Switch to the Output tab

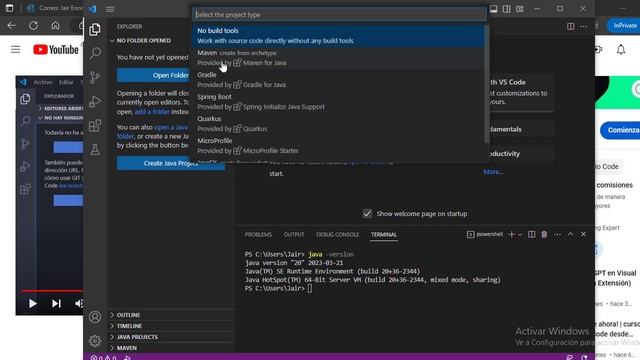tap(294, 235)
